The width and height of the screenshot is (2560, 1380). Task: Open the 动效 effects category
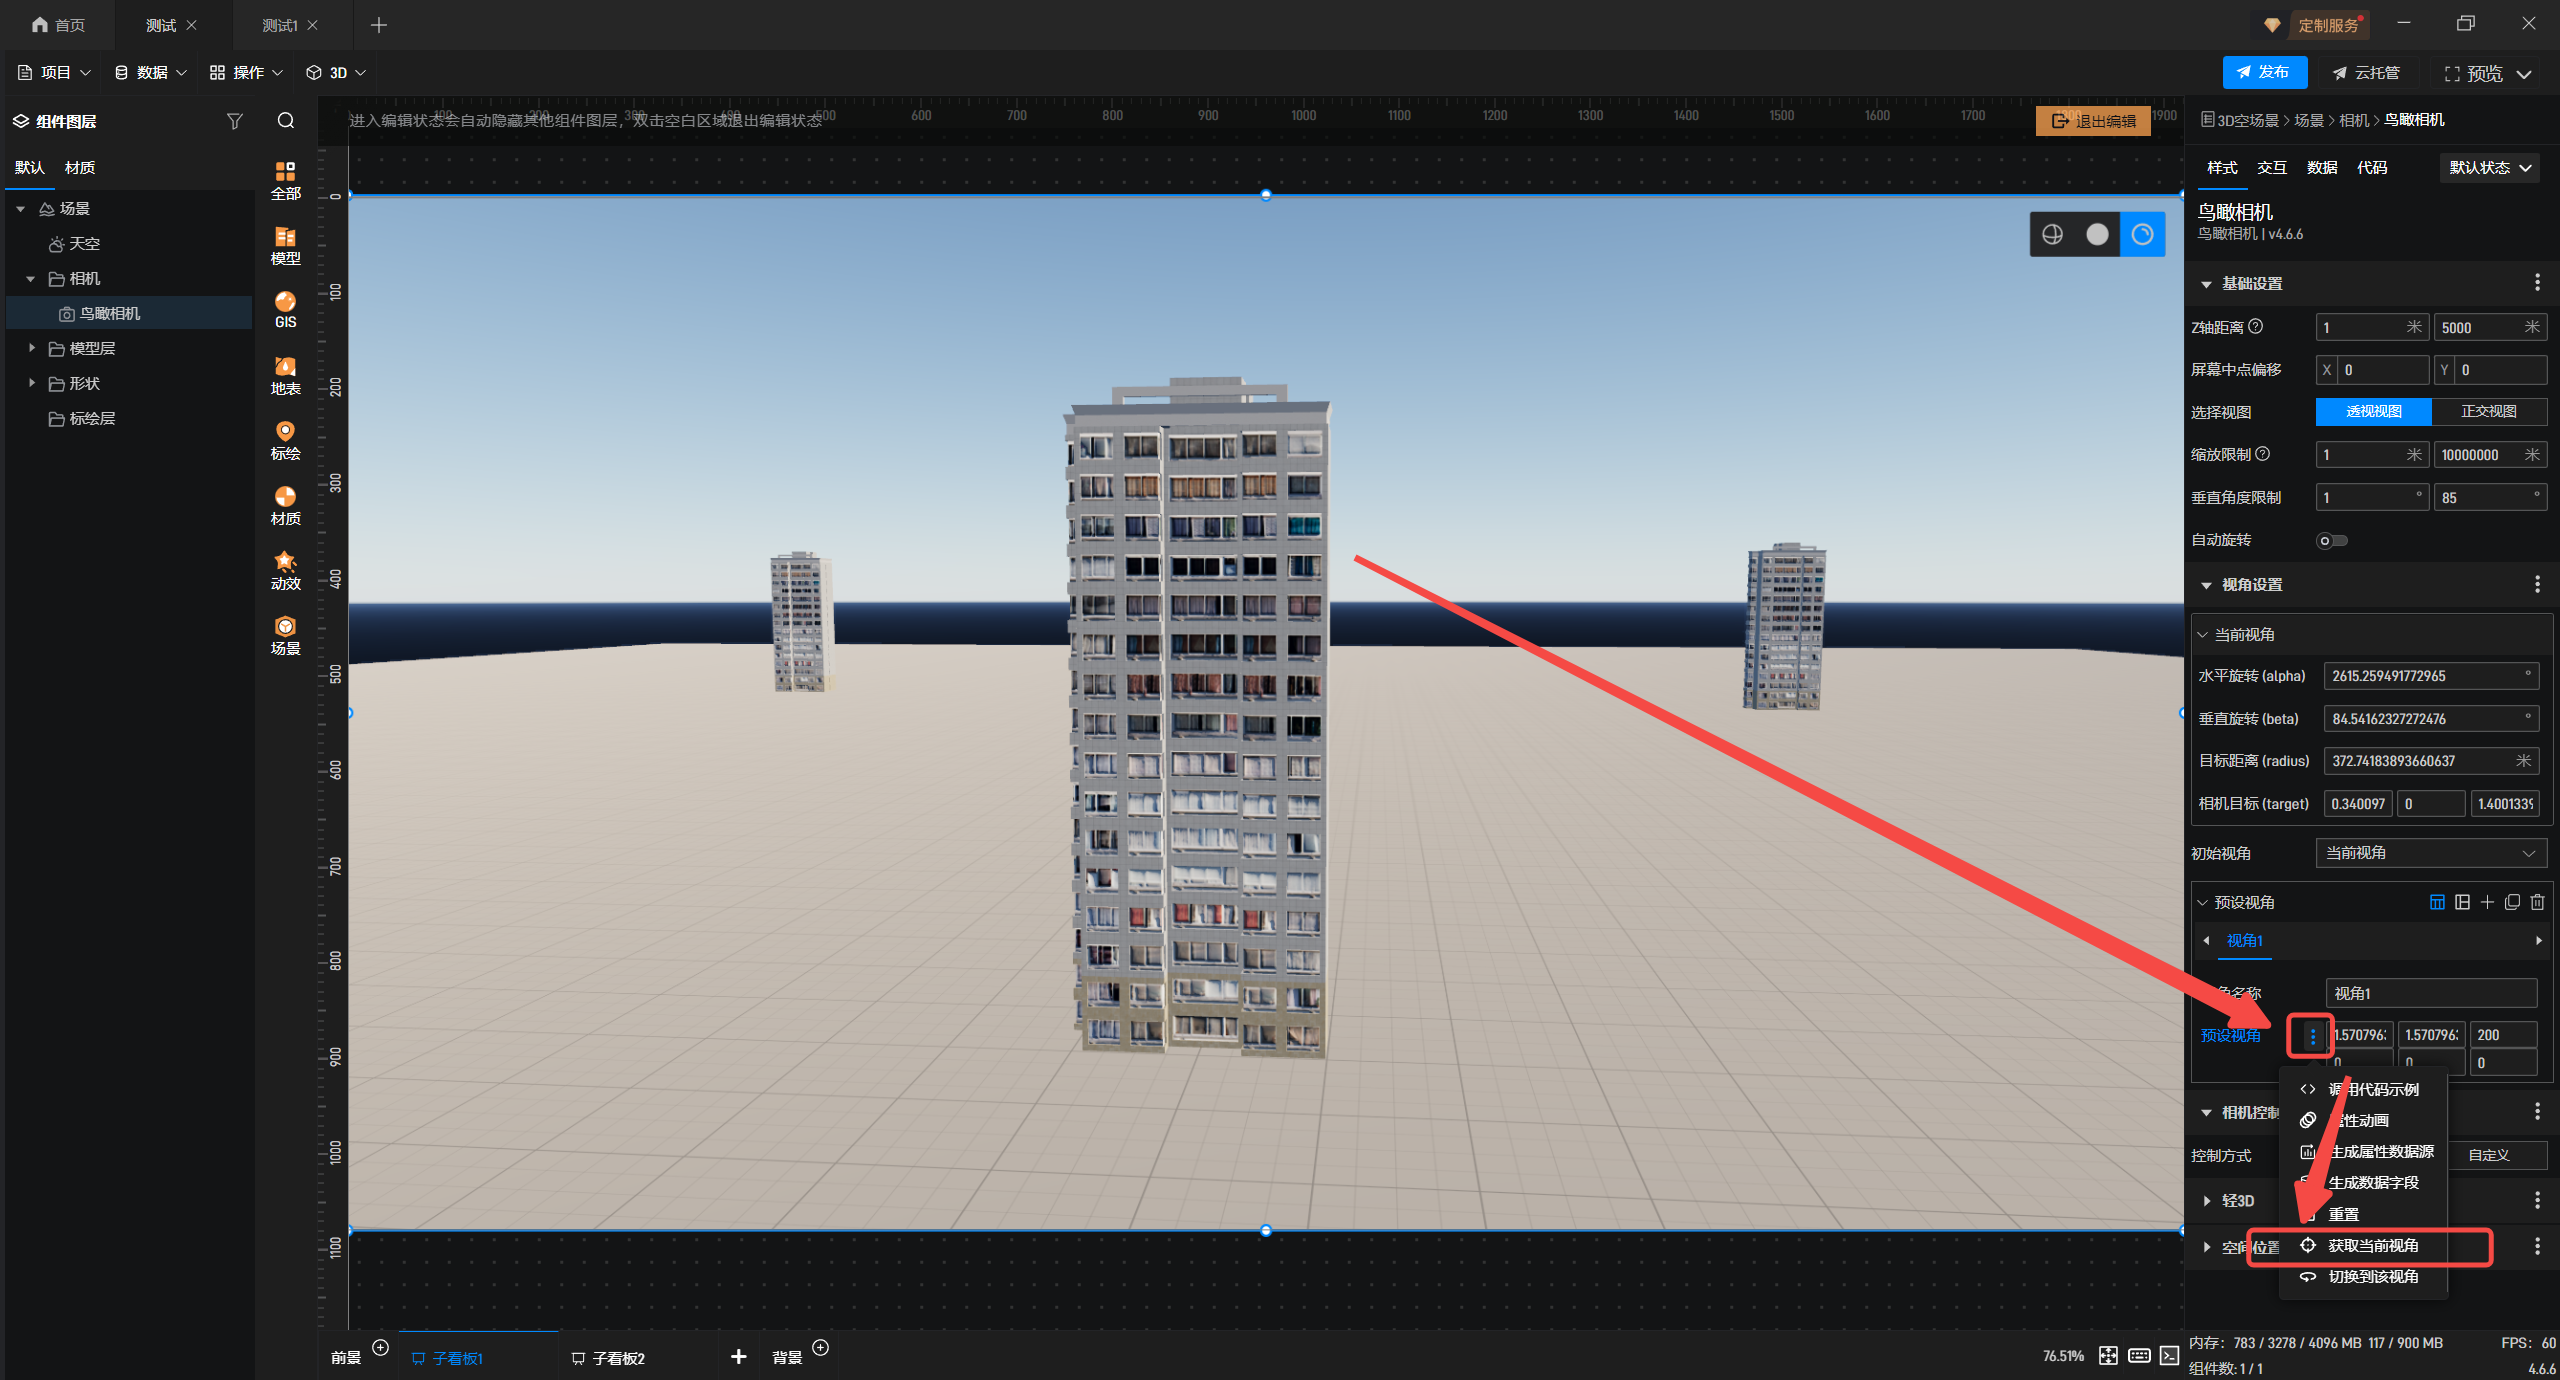285,570
